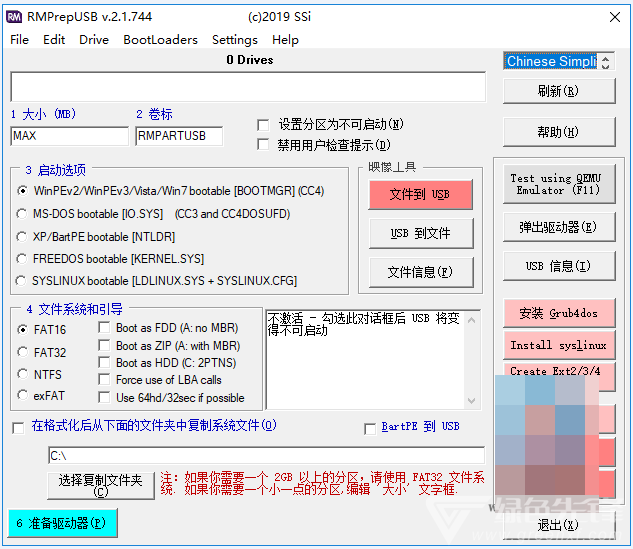The width and height of the screenshot is (633, 549).
Task: Click the 选择复制文件夹(C) button
Action: 101,486
